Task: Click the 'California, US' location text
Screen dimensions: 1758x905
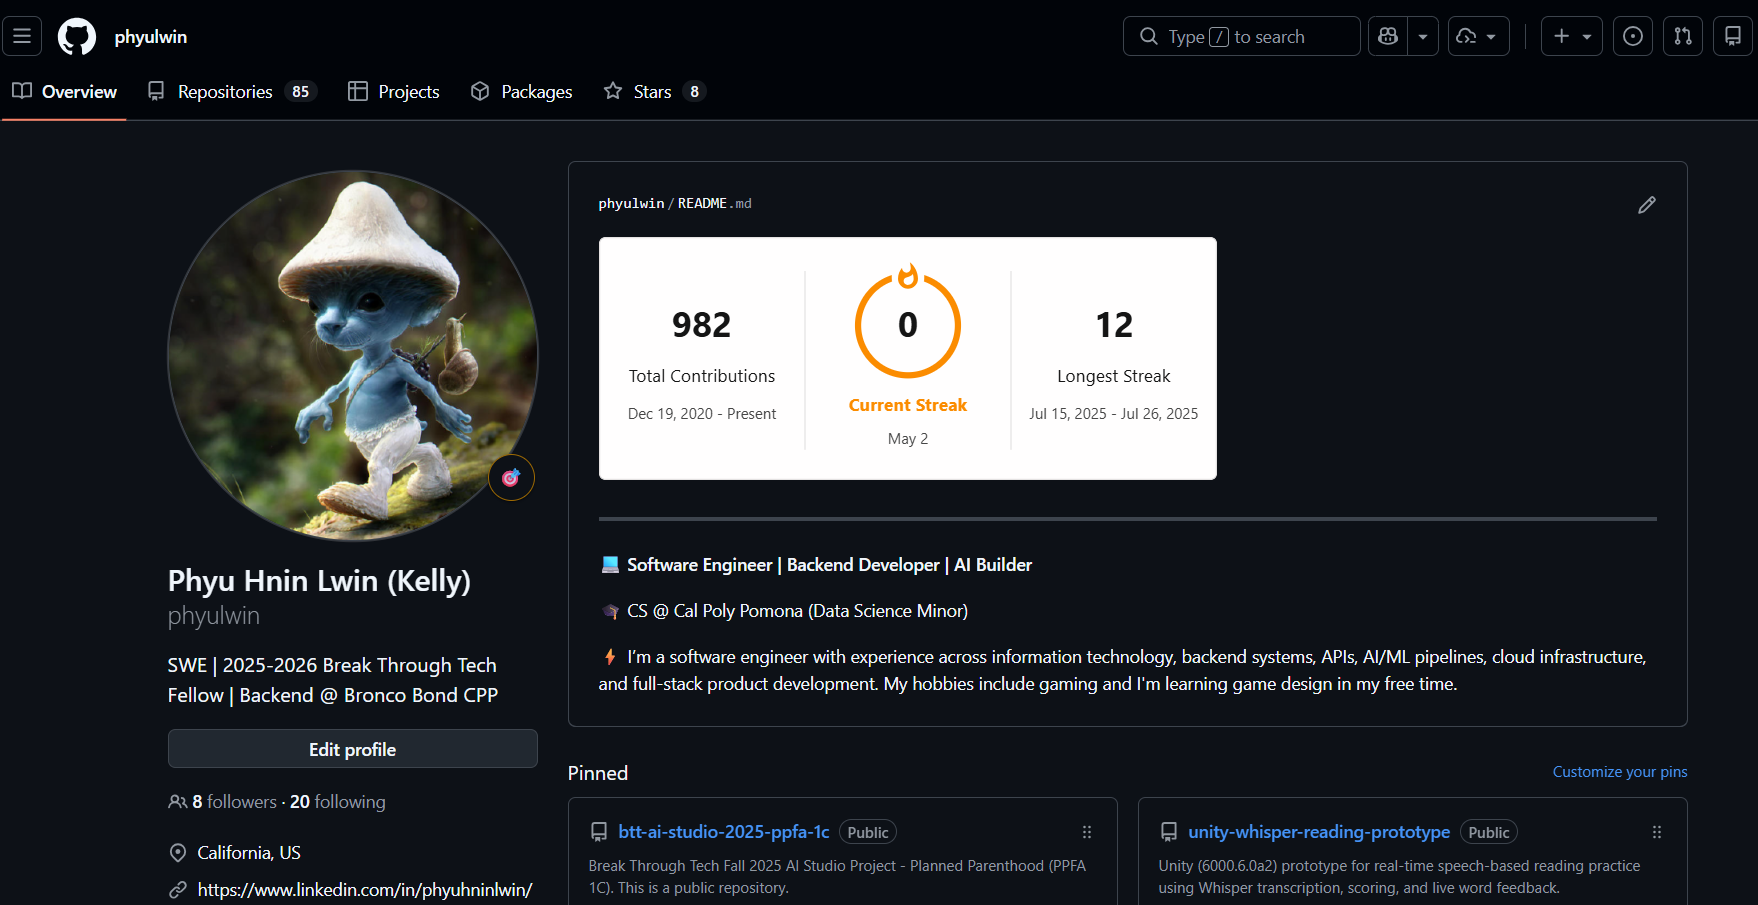Action: (249, 853)
